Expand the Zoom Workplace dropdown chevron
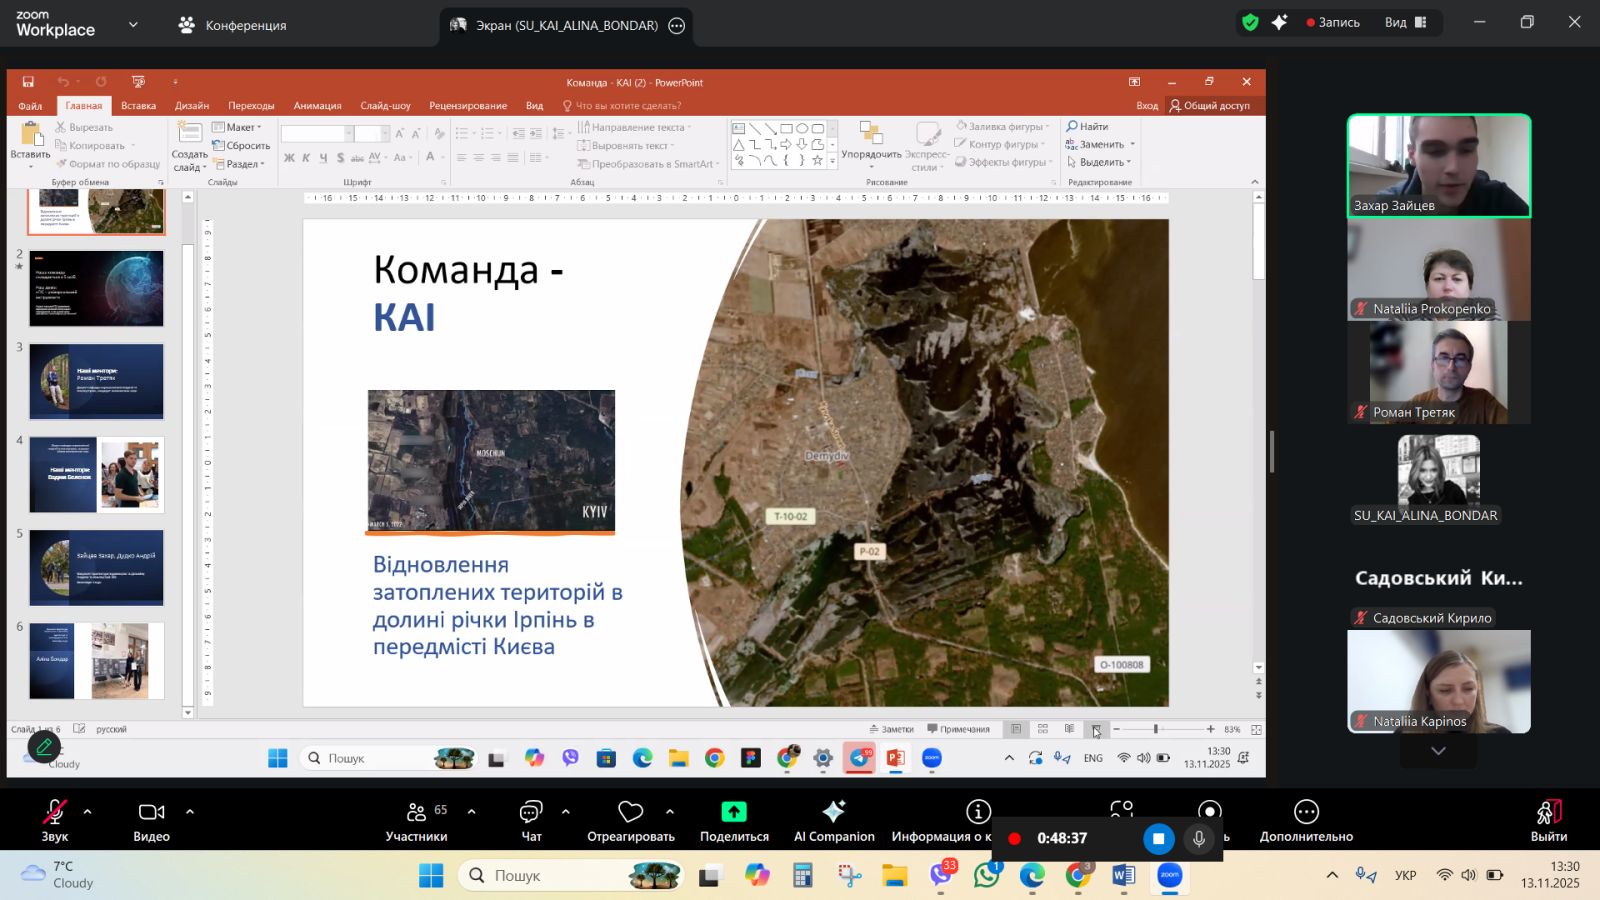The width and height of the screenshot is (1600, 900). coord(133,25)
